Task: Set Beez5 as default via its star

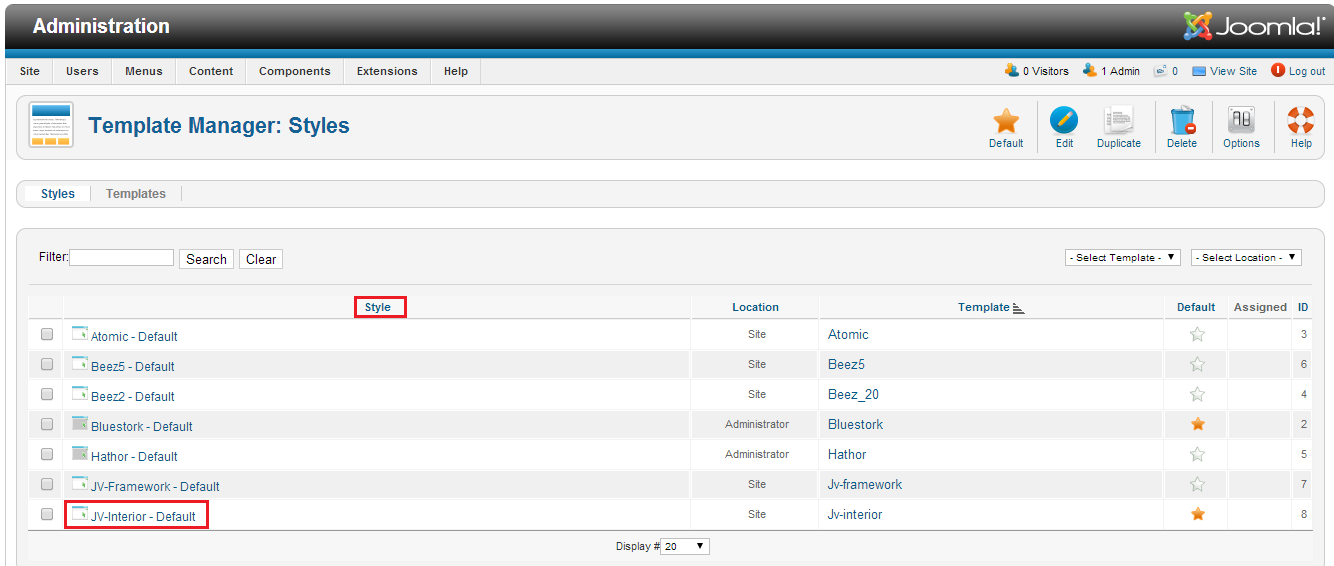Action: [x=1197, y=365]
